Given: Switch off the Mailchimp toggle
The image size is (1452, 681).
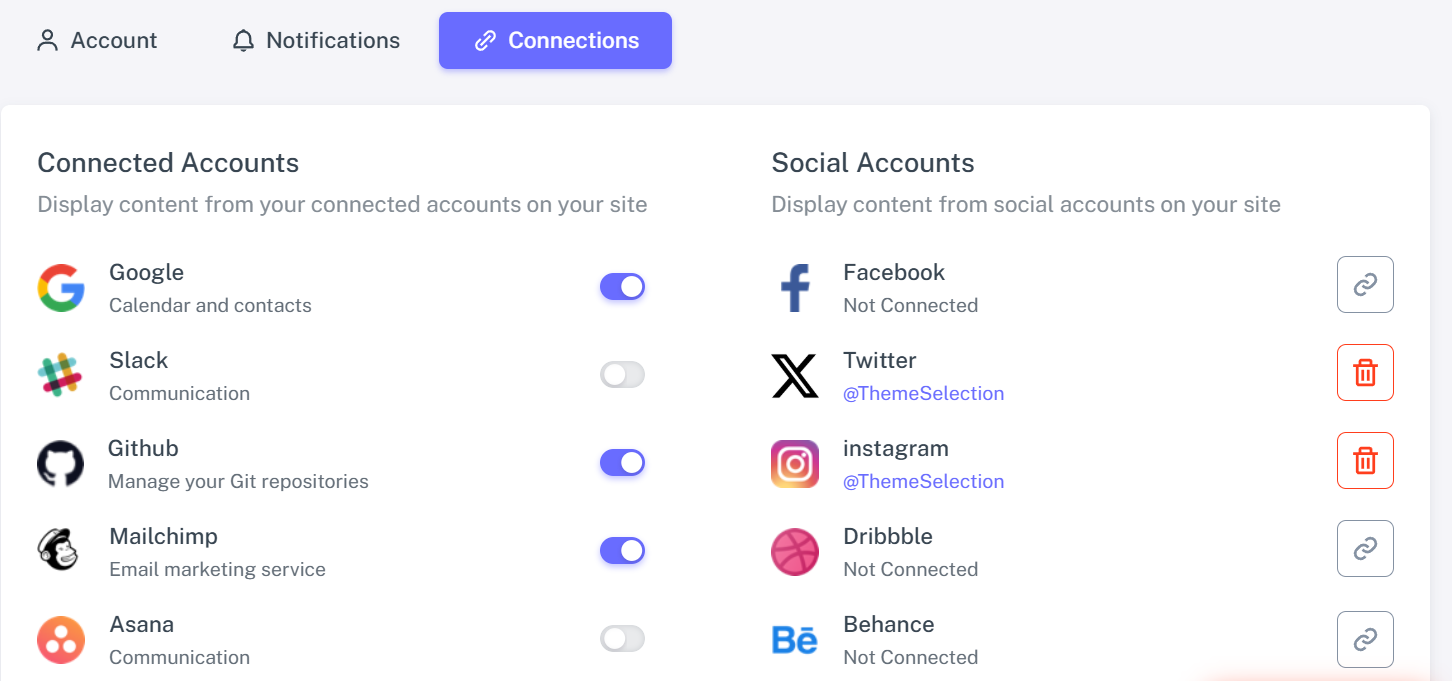Looking at the screenshot, I should pyautogui.click(x=622, y=551).
